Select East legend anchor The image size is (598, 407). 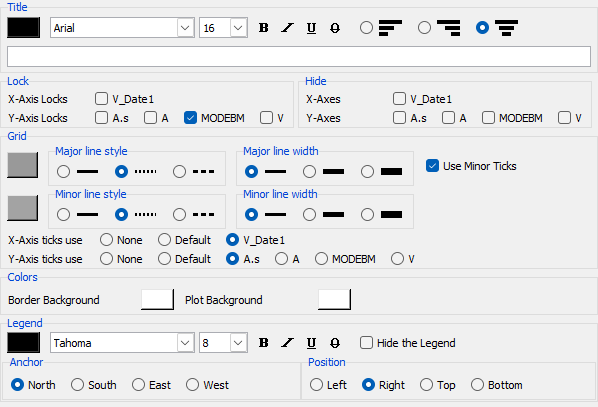click(x=138, y=385)
